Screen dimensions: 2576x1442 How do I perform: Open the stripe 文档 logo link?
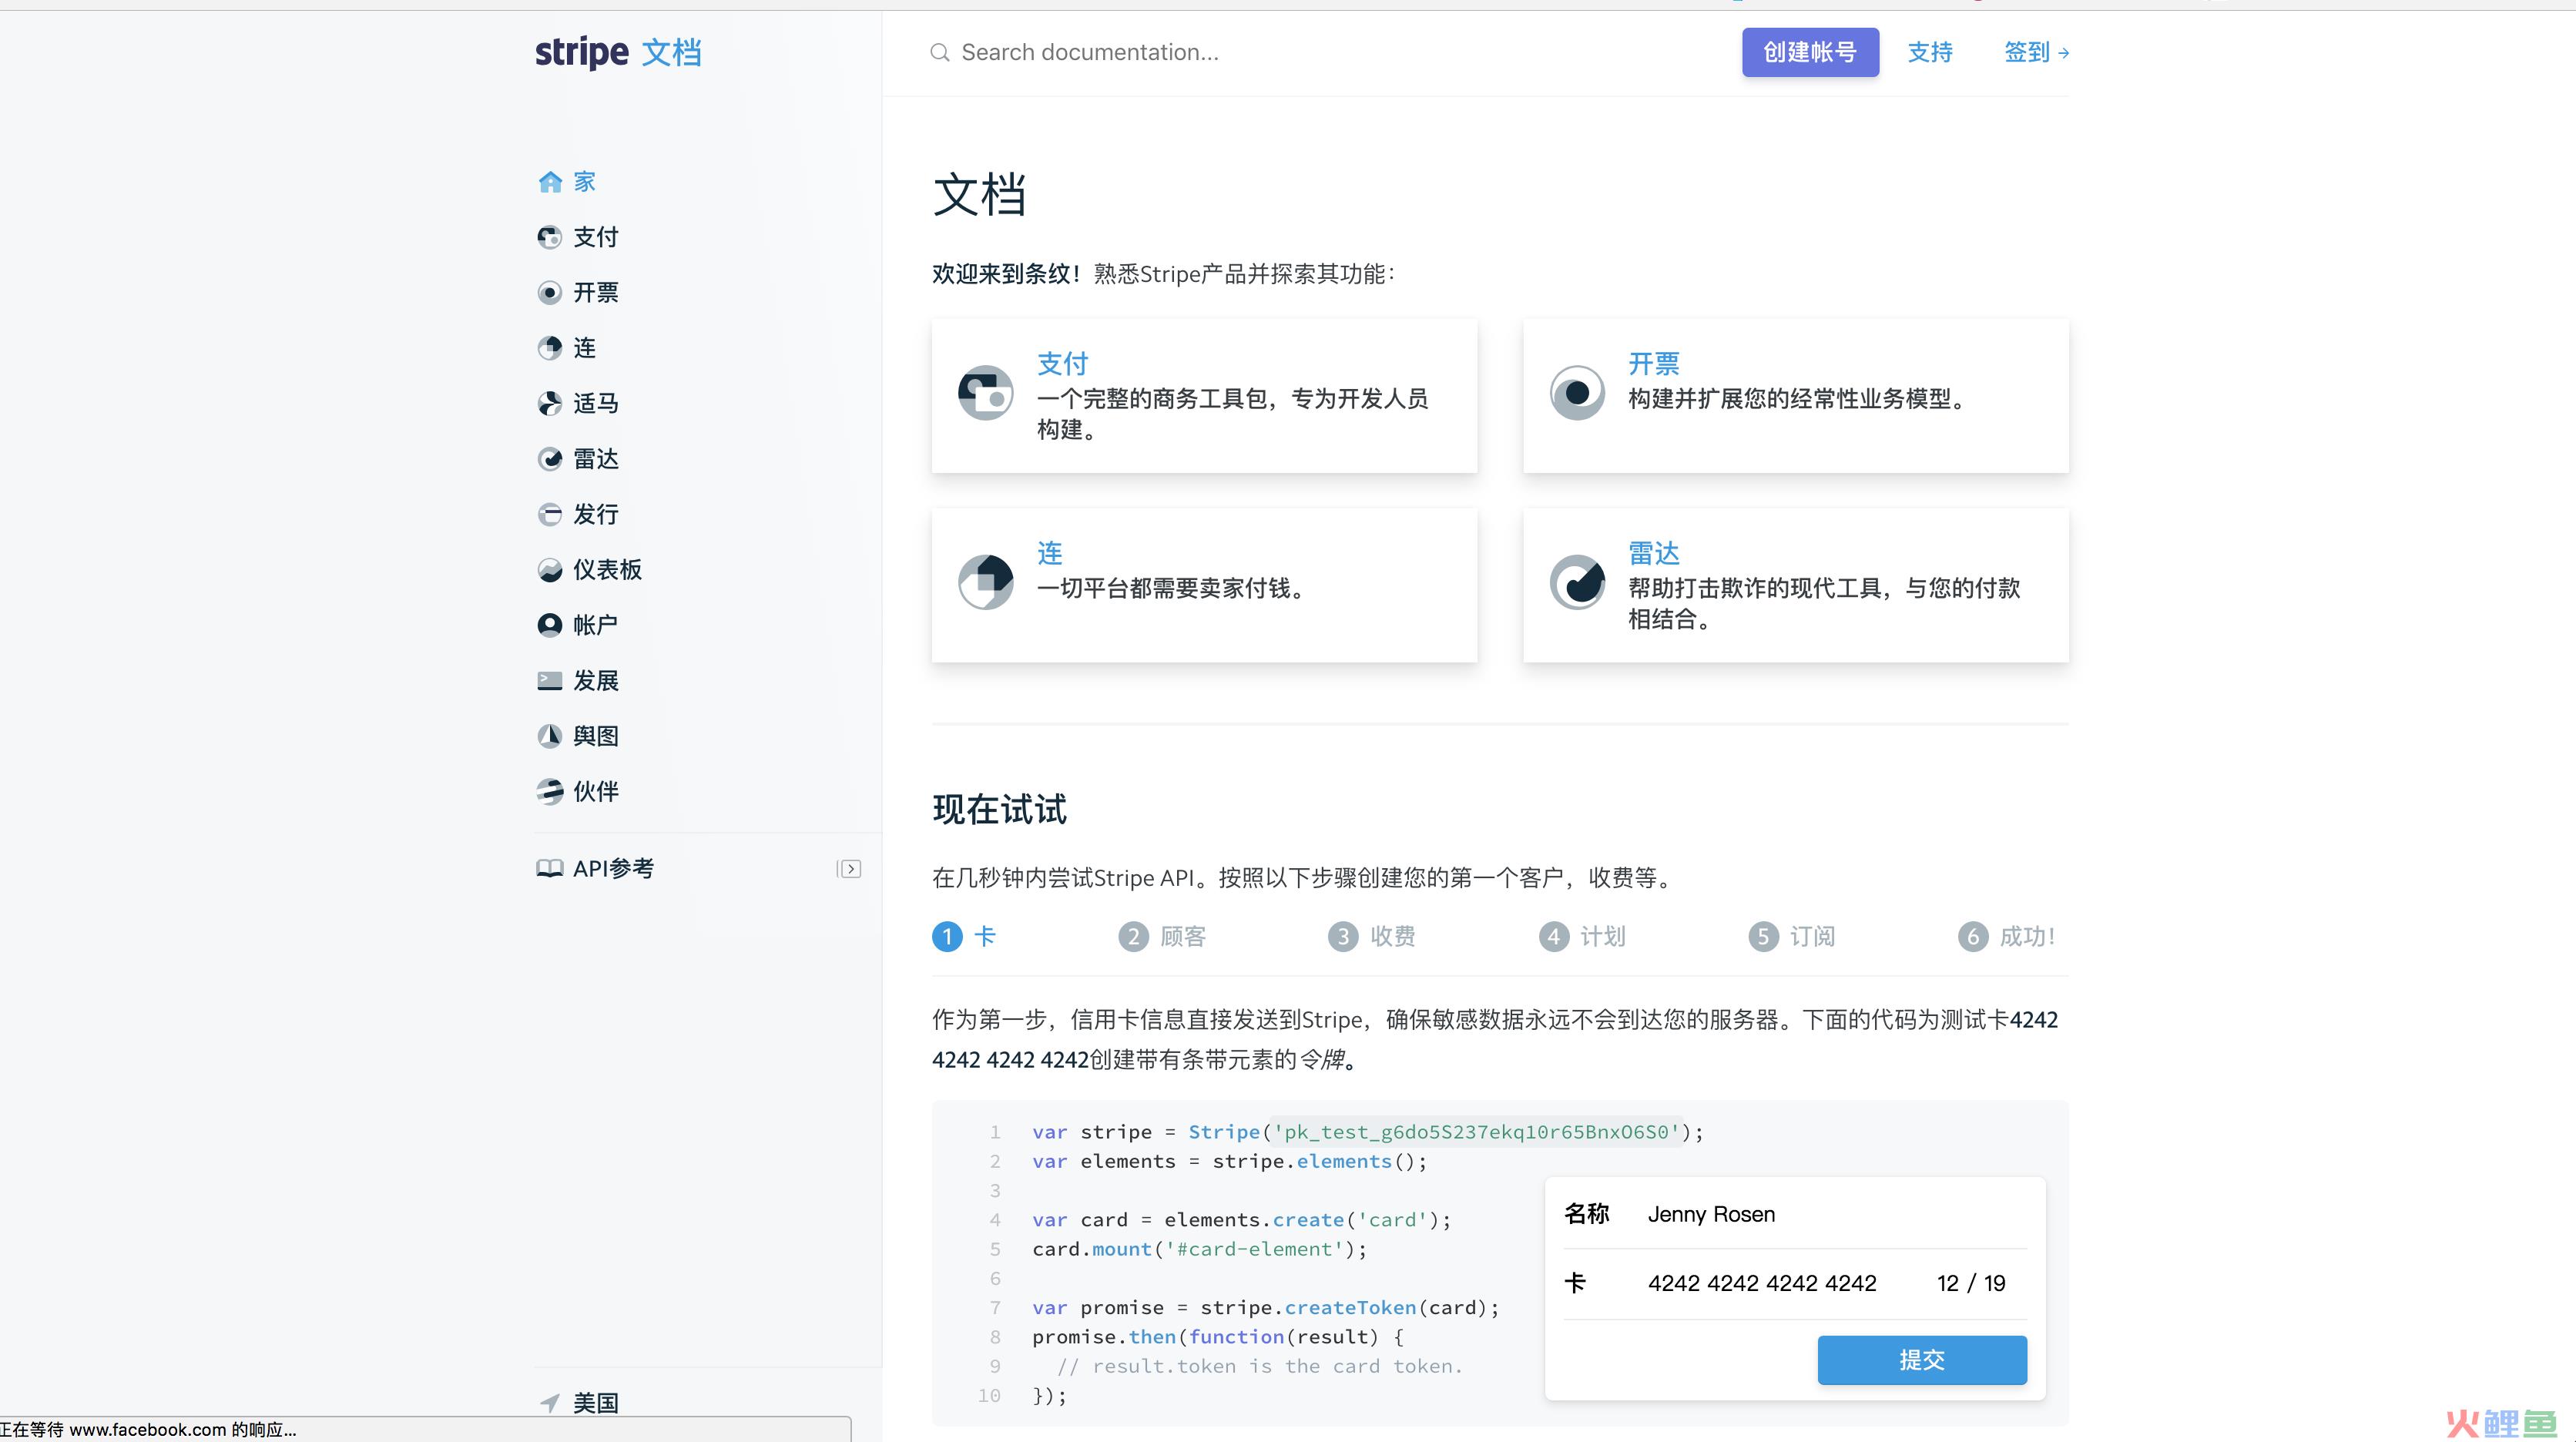pos(618,52)
